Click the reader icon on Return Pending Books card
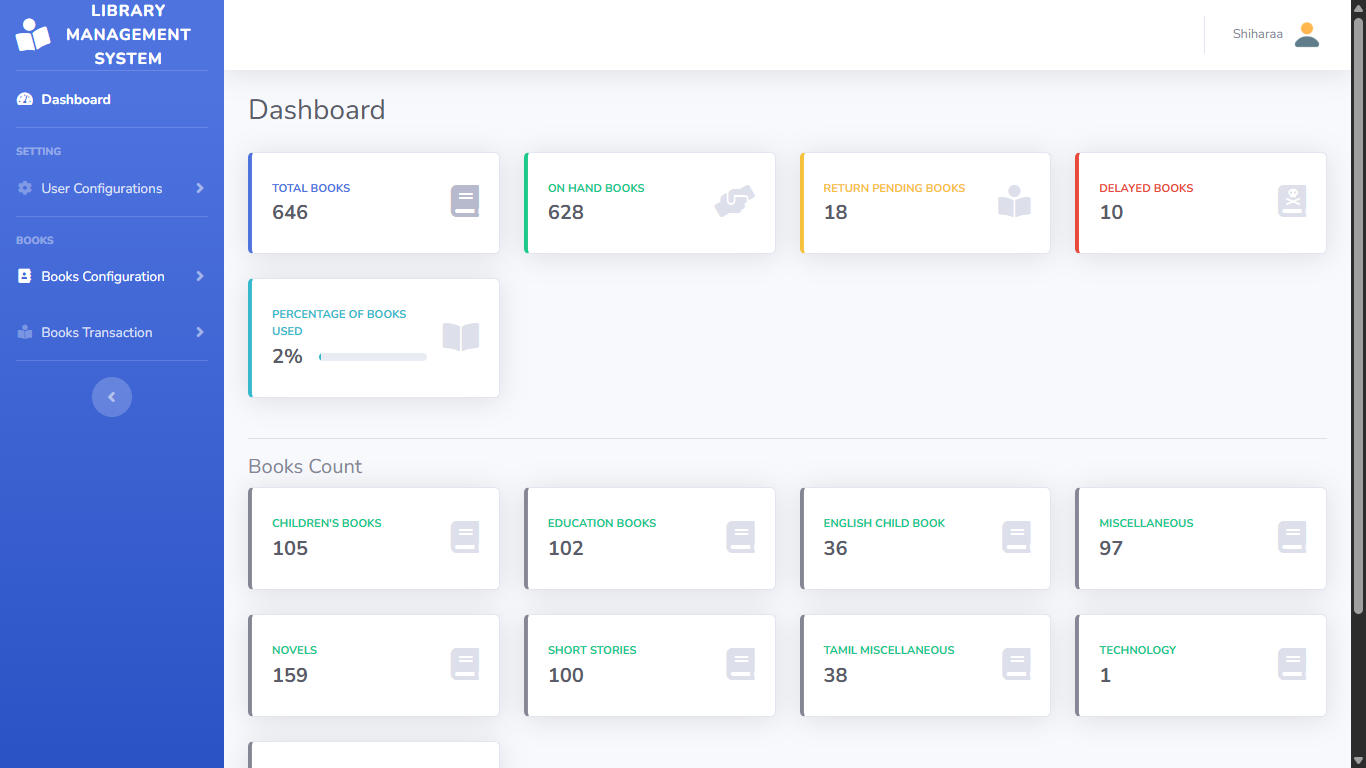The width and height of the screenshot is (1366, 768). 1014,201
